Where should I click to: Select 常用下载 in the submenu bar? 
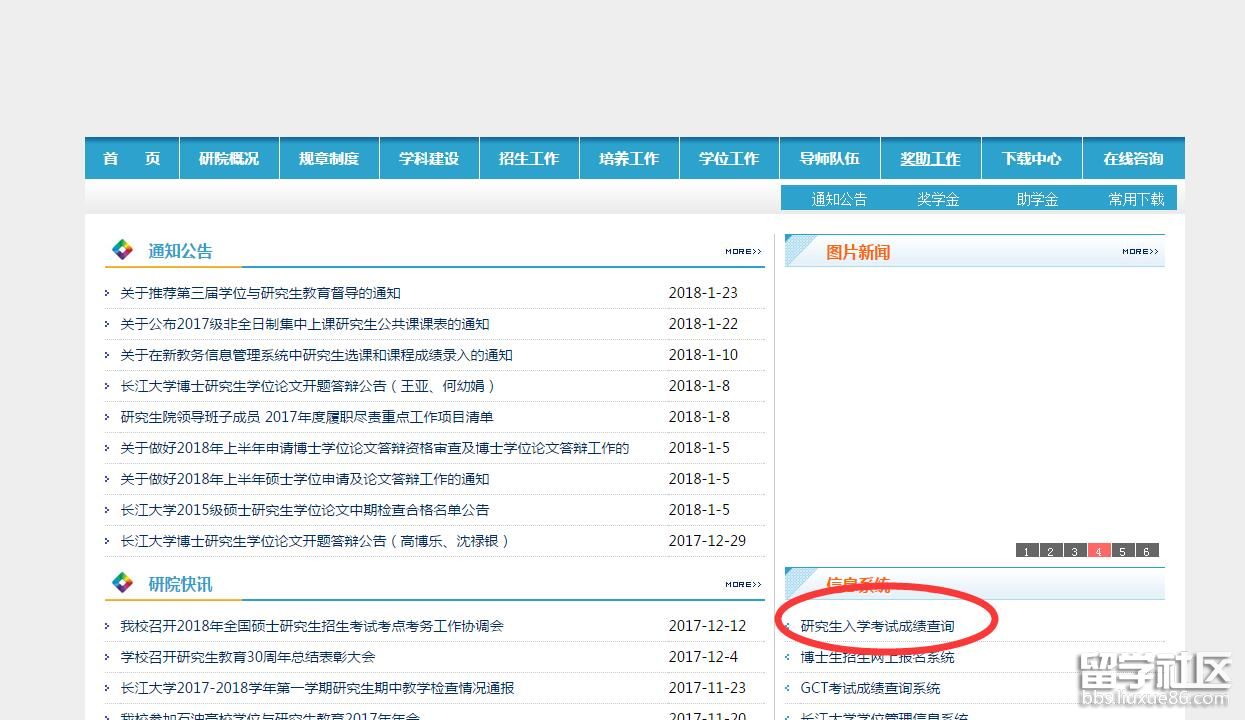point(1136,199)
